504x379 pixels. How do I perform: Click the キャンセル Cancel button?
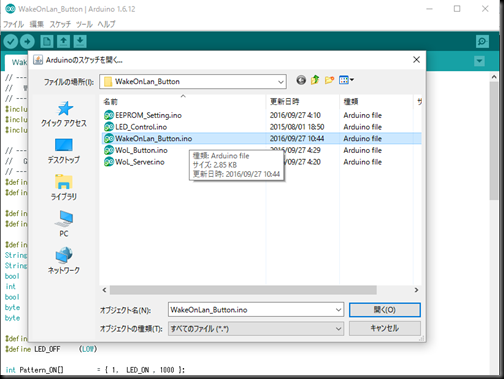click(385, 329)
